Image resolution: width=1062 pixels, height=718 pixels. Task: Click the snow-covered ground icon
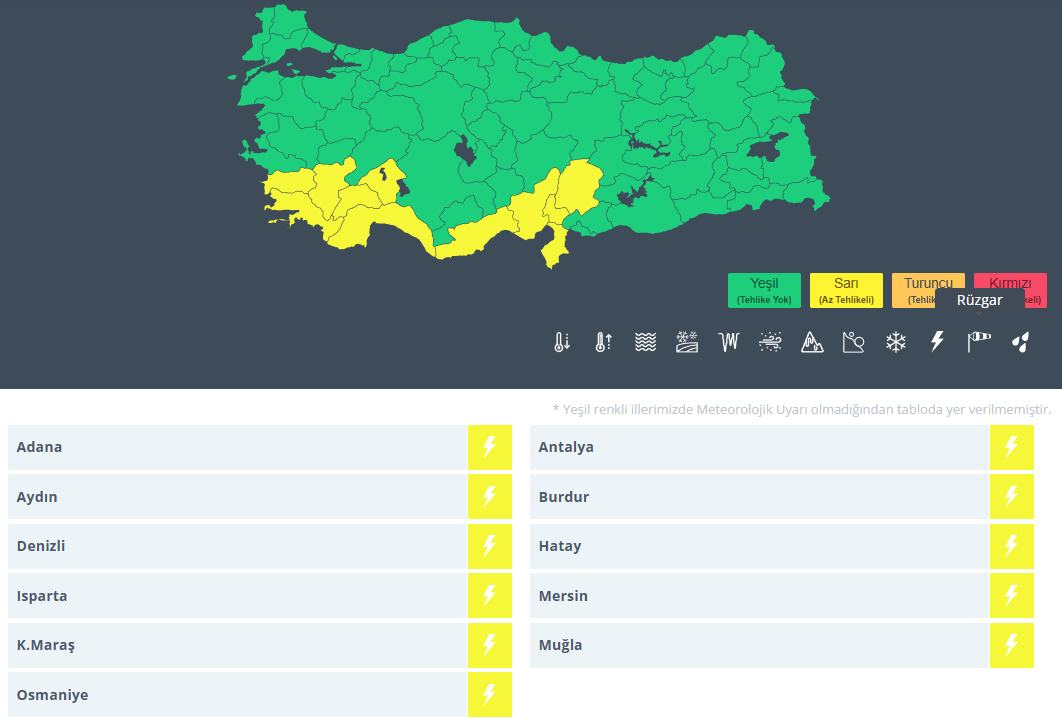click(x=686, y=342)
